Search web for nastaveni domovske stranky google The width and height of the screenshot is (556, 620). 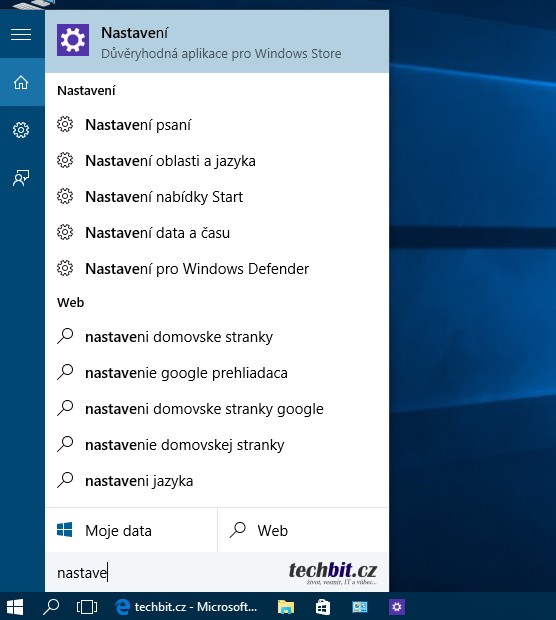point(217,409)
